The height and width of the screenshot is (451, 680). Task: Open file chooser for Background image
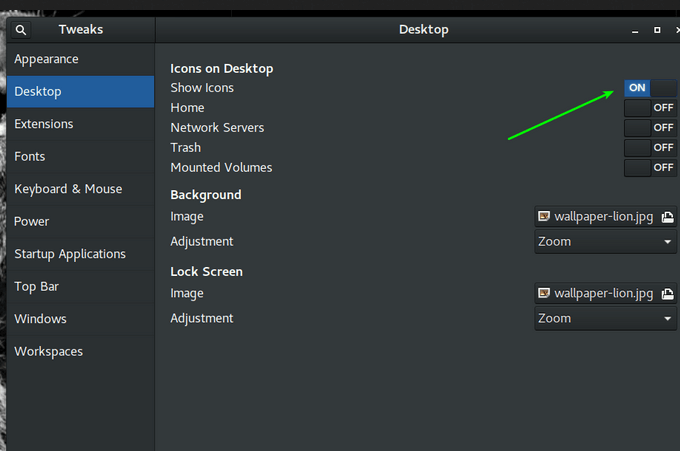667,216
